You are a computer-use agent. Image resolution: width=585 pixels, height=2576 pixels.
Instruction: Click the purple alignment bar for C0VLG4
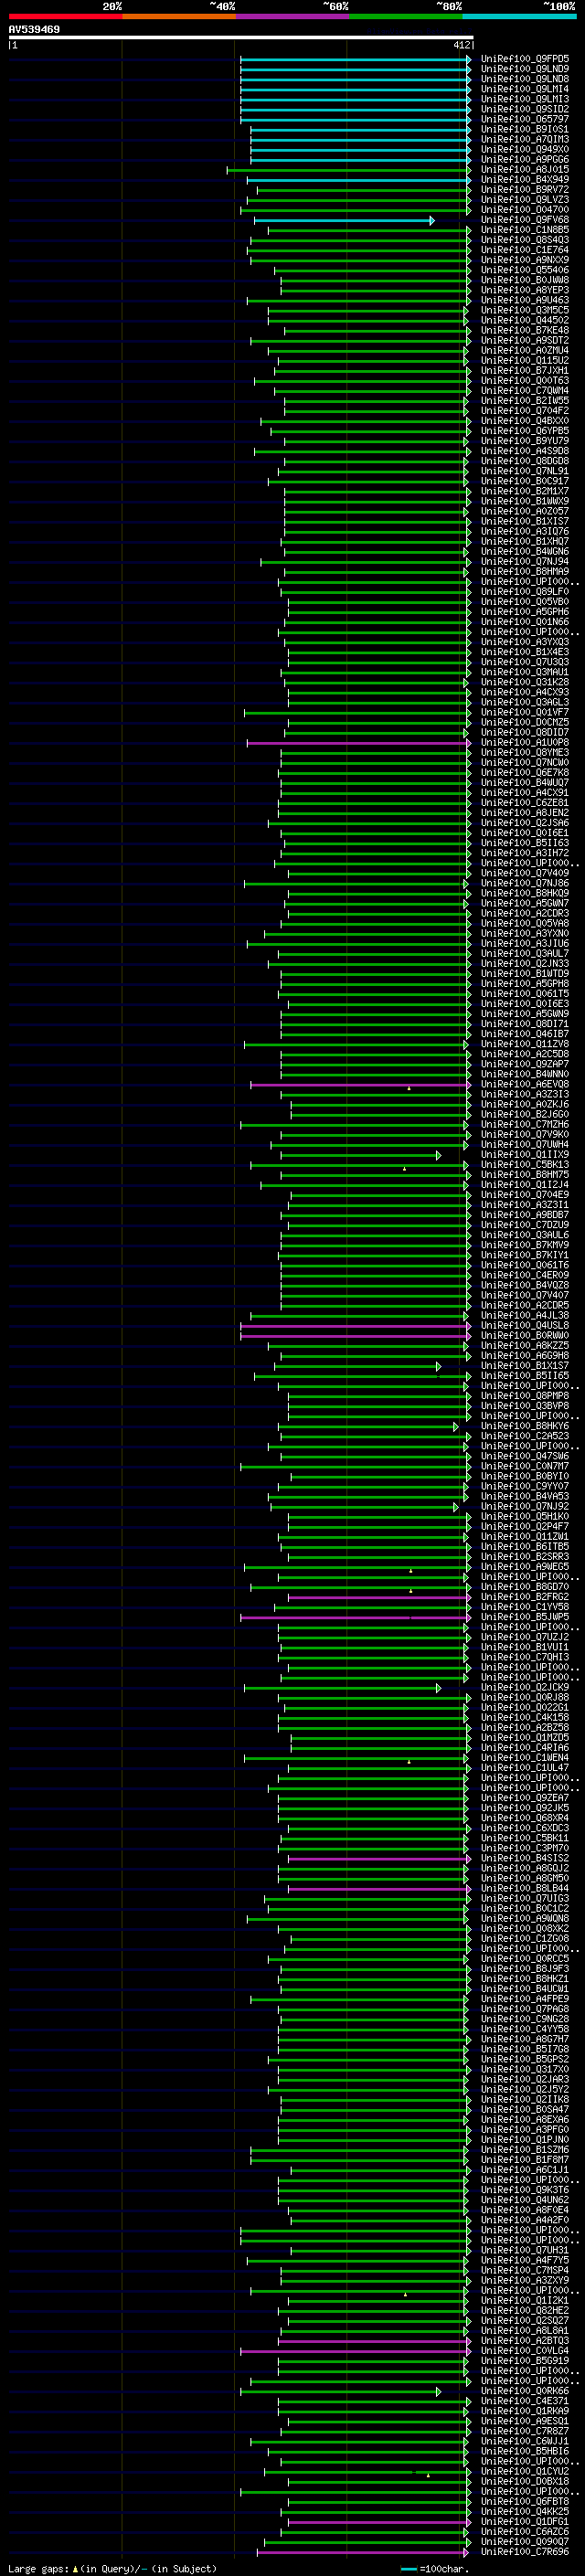coord(356,2351)
